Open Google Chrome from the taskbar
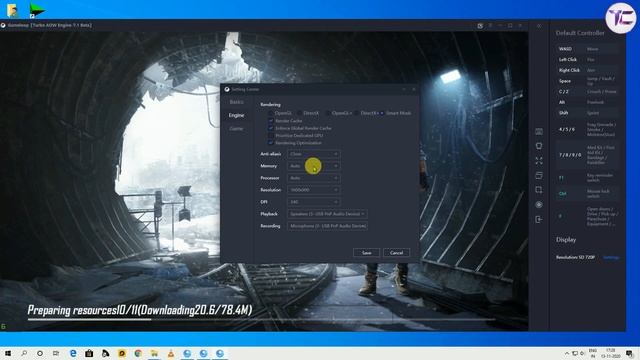This screenshot has height=360, width=640. [138, 353]
